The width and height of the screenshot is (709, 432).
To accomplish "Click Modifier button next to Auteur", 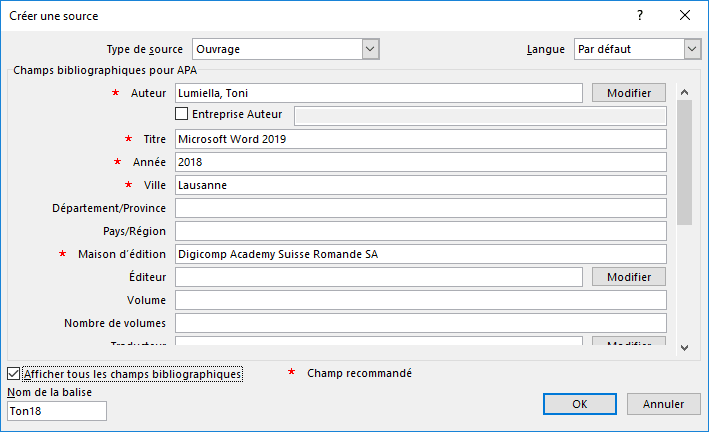I will click(x=629, y=93).
